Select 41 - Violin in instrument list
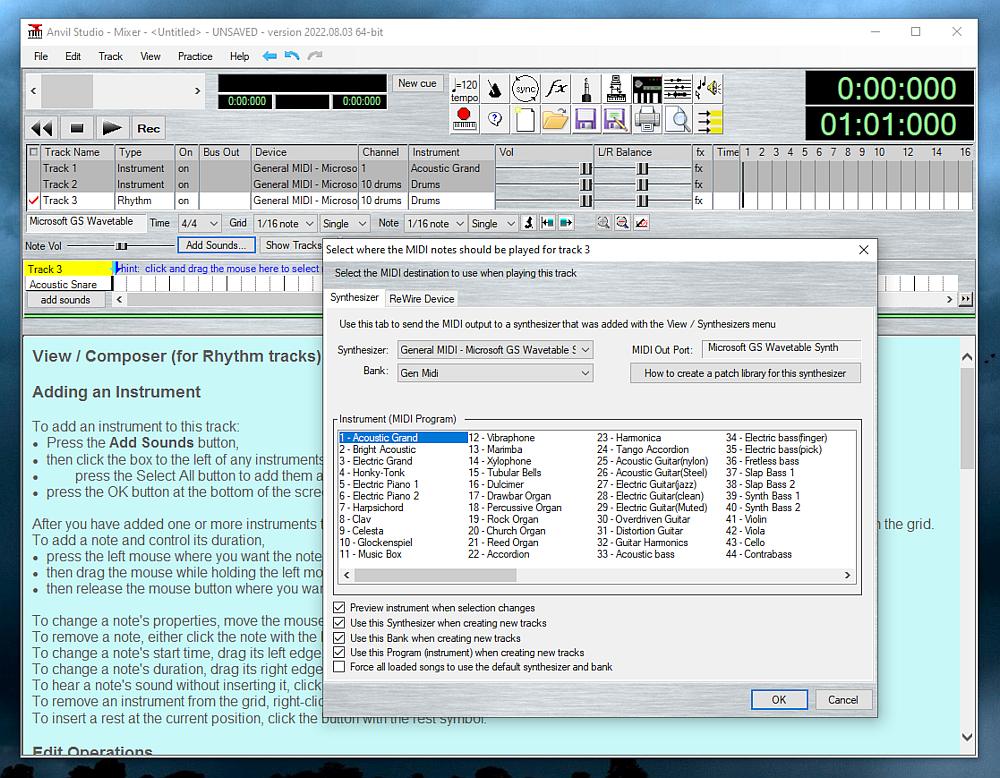Viewport: 1000px width, 778px height. click(x=746, y=519)
